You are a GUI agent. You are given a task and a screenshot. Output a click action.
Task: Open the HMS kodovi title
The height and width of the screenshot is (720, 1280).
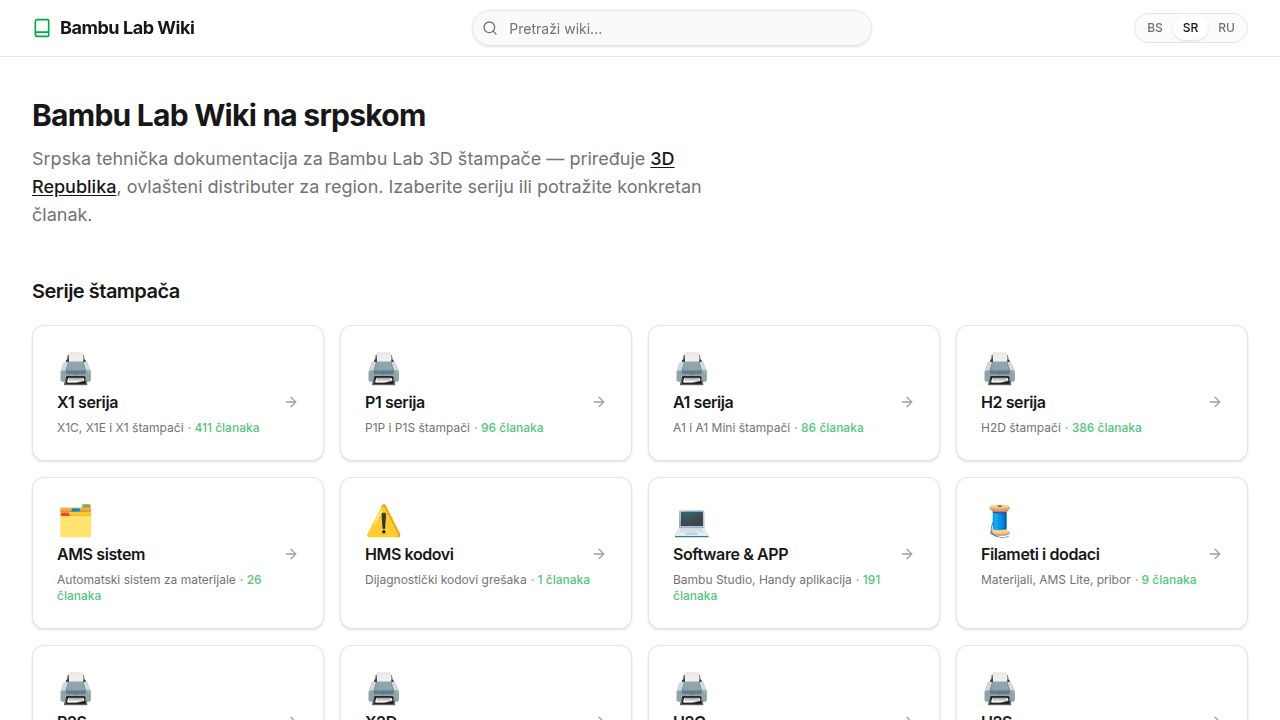(x=410, y=554)
